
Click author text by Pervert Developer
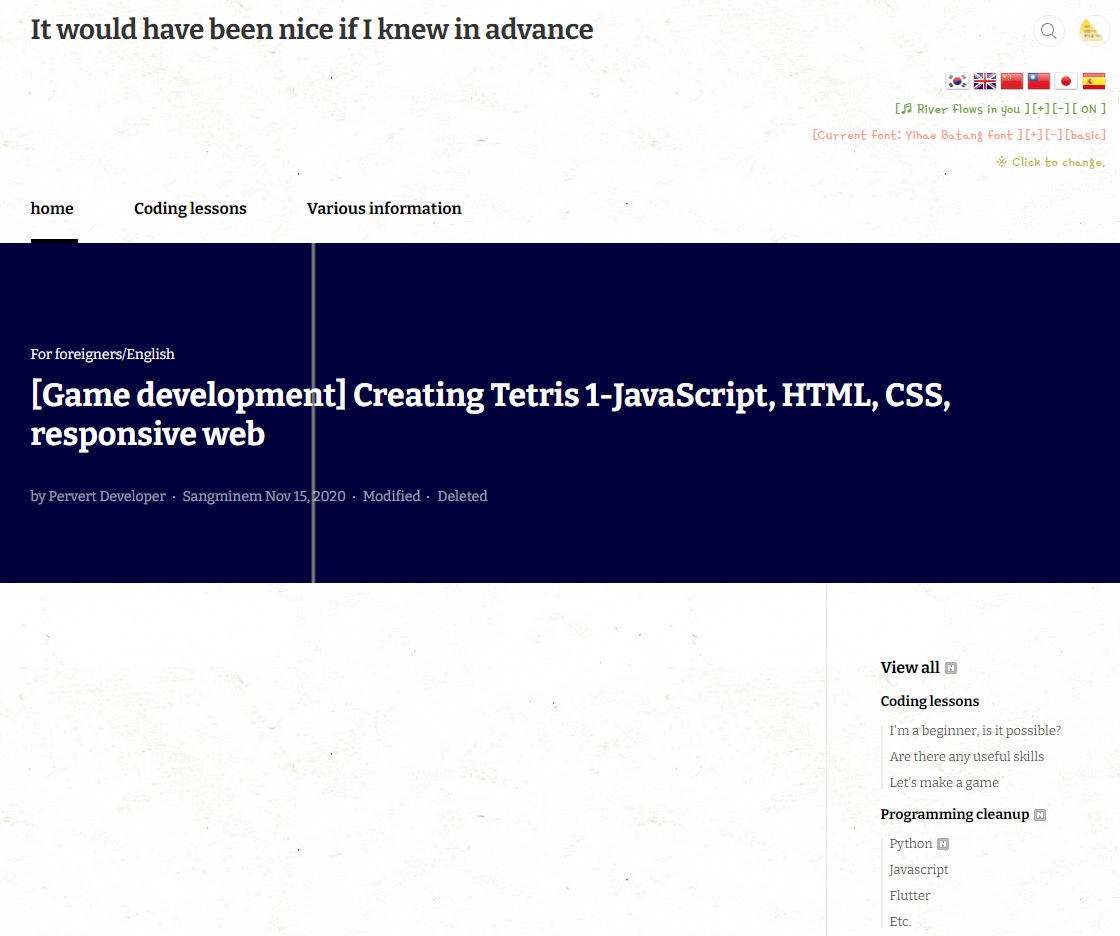pos(98,496)
